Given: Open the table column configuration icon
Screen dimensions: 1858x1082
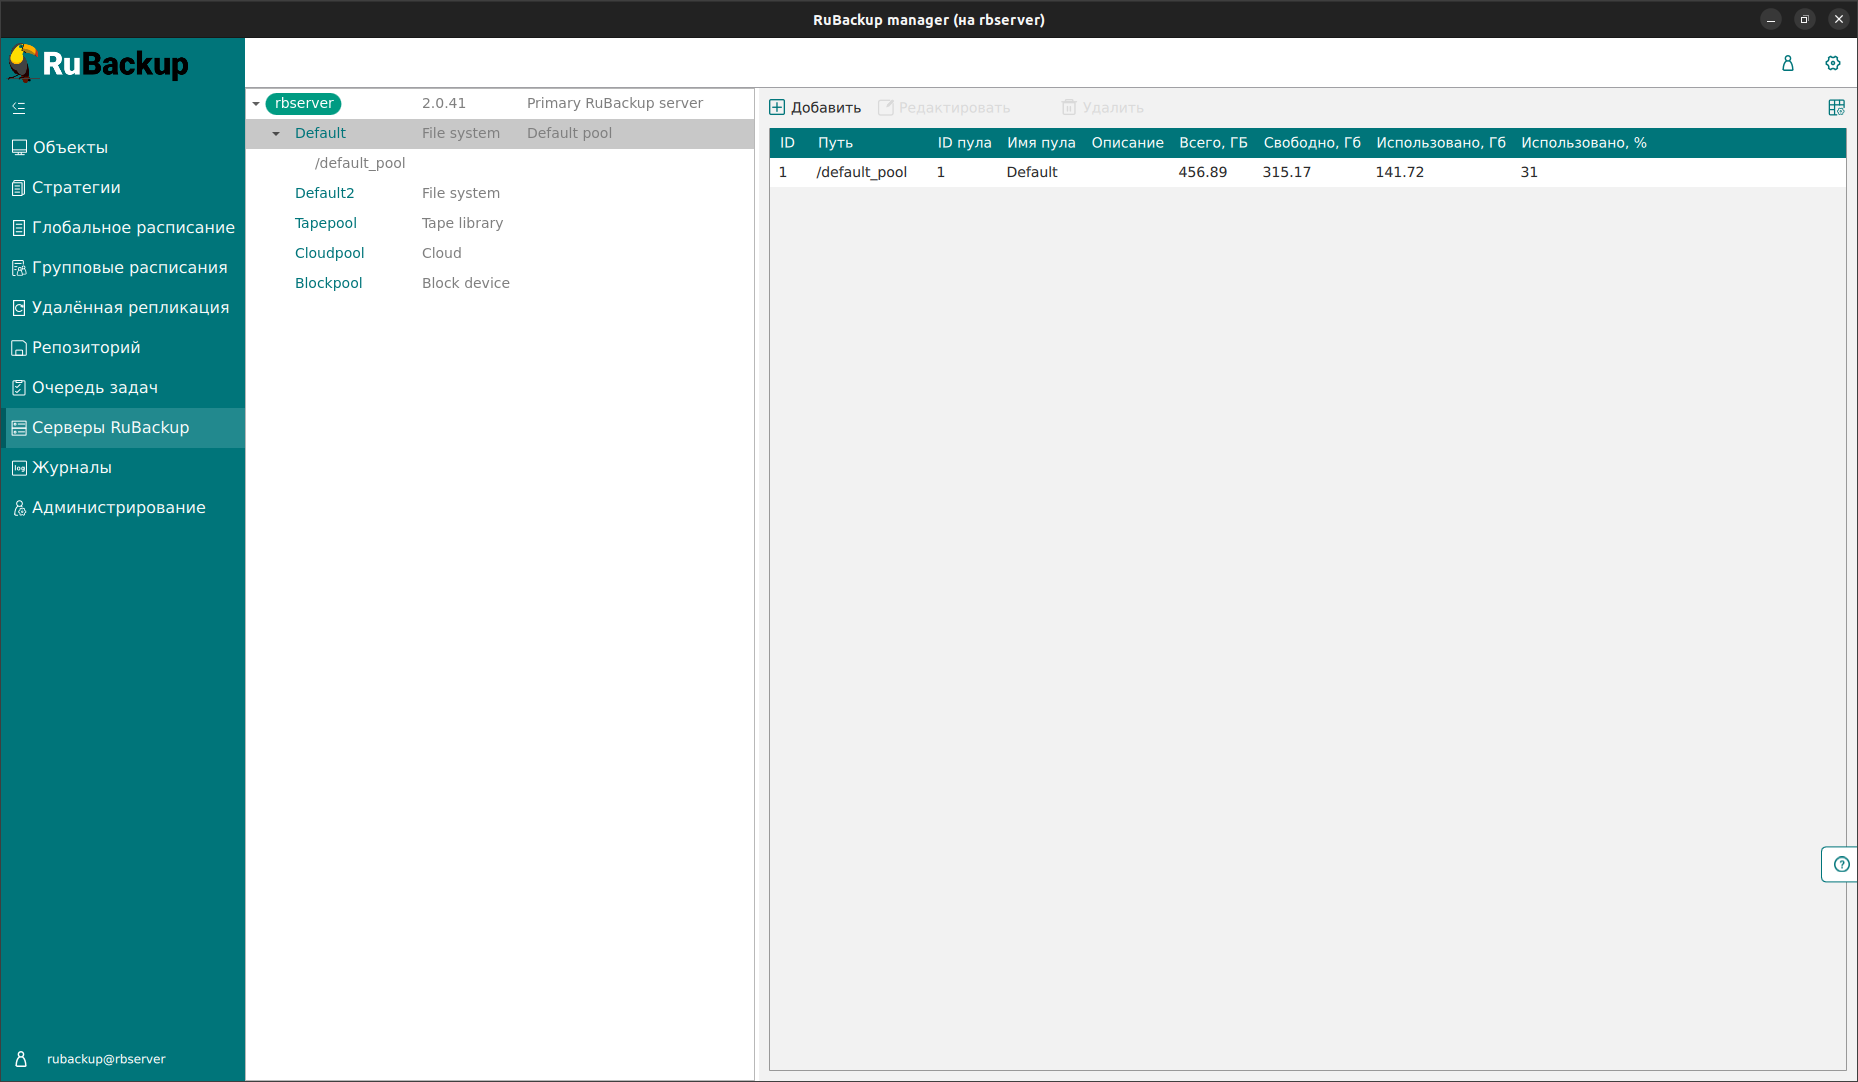Looking at the screenshot, I should (x=1836, y=108).
